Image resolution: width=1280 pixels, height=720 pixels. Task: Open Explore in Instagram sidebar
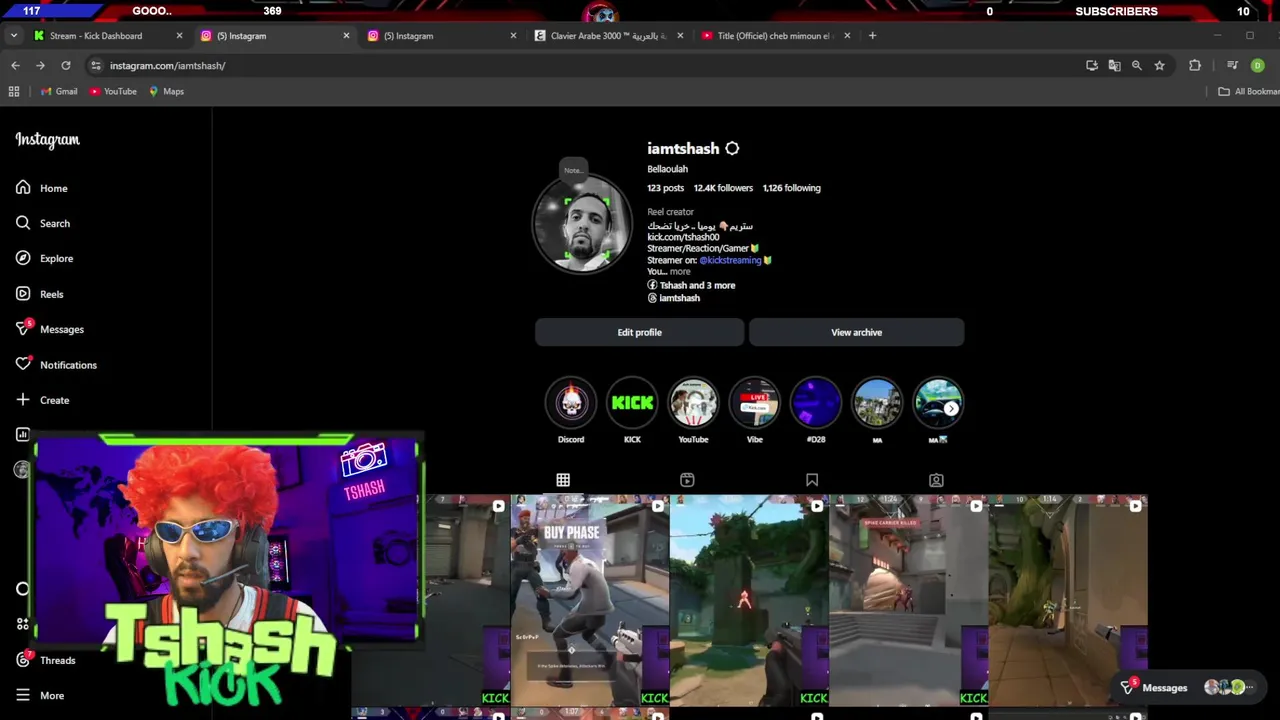[44, 258]
